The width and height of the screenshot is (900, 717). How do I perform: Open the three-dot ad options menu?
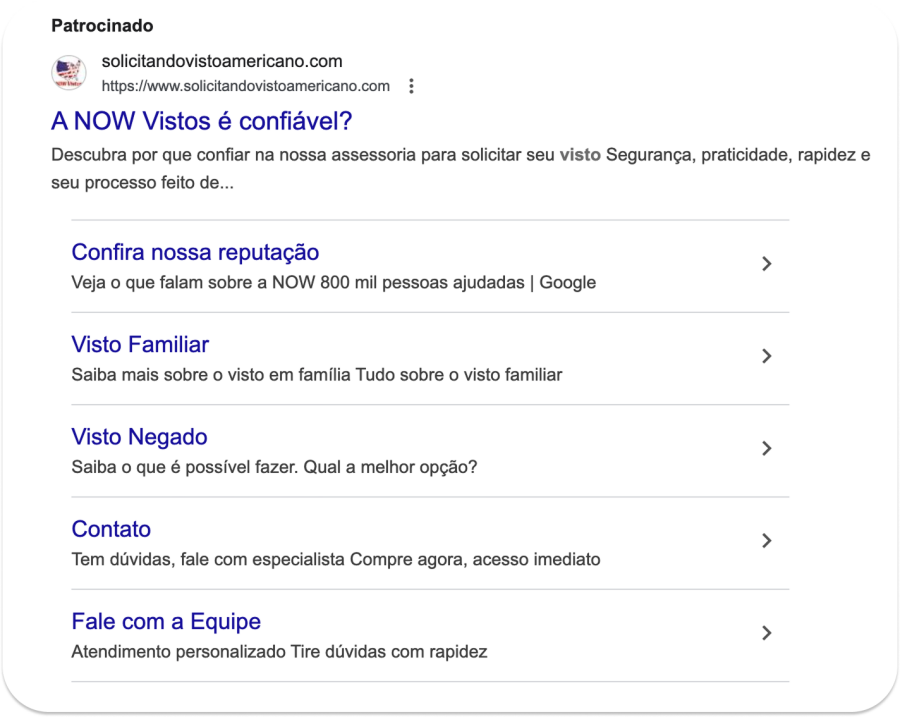[411, 86]
